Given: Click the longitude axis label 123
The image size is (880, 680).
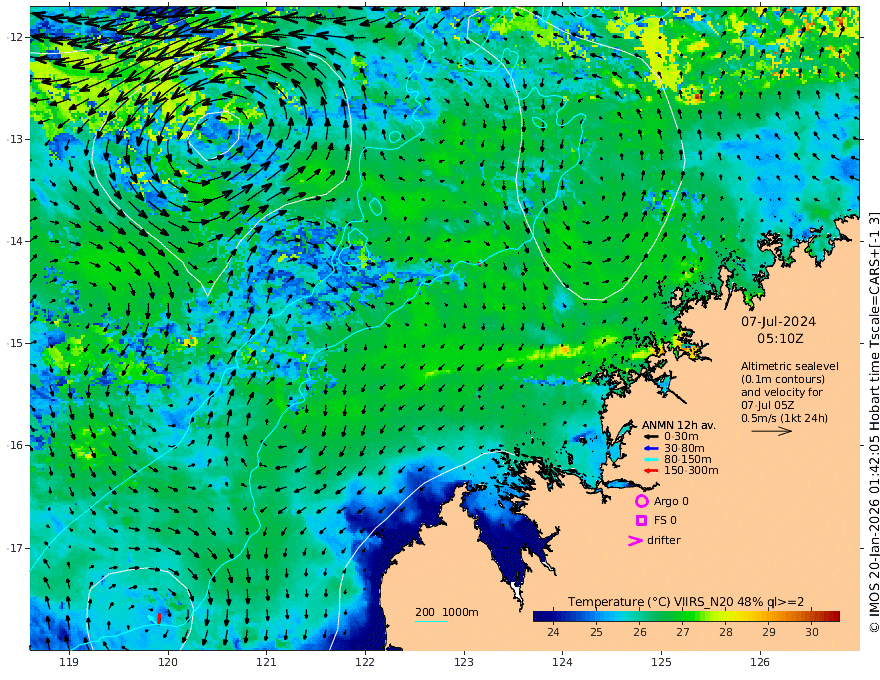Looking at the screenshot, I should pos(464,663).
